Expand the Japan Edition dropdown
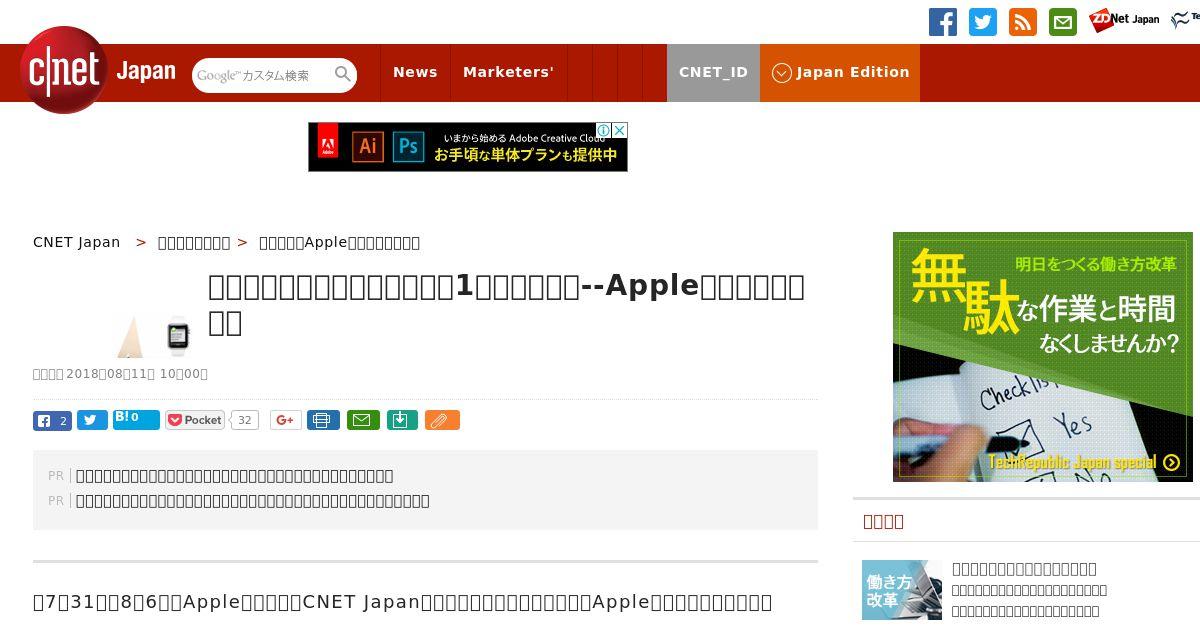The width and height of the screenshot is (1200, 630). pyautogui.click(x=840, y=72)
